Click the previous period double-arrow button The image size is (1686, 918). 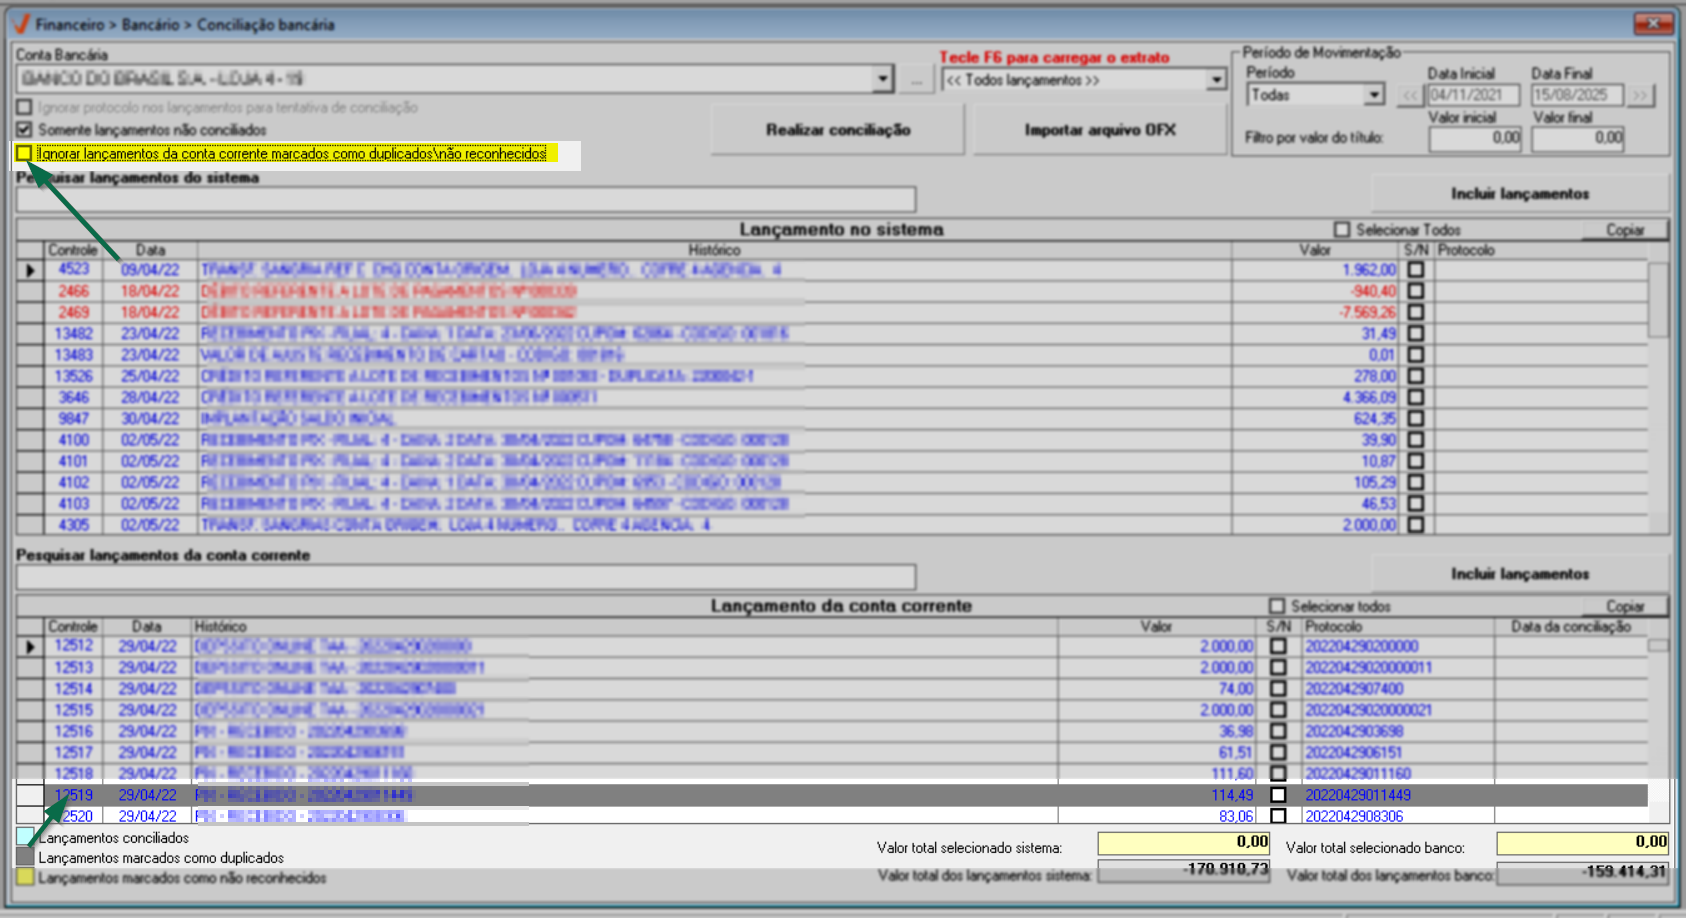tap(1410, 95)
